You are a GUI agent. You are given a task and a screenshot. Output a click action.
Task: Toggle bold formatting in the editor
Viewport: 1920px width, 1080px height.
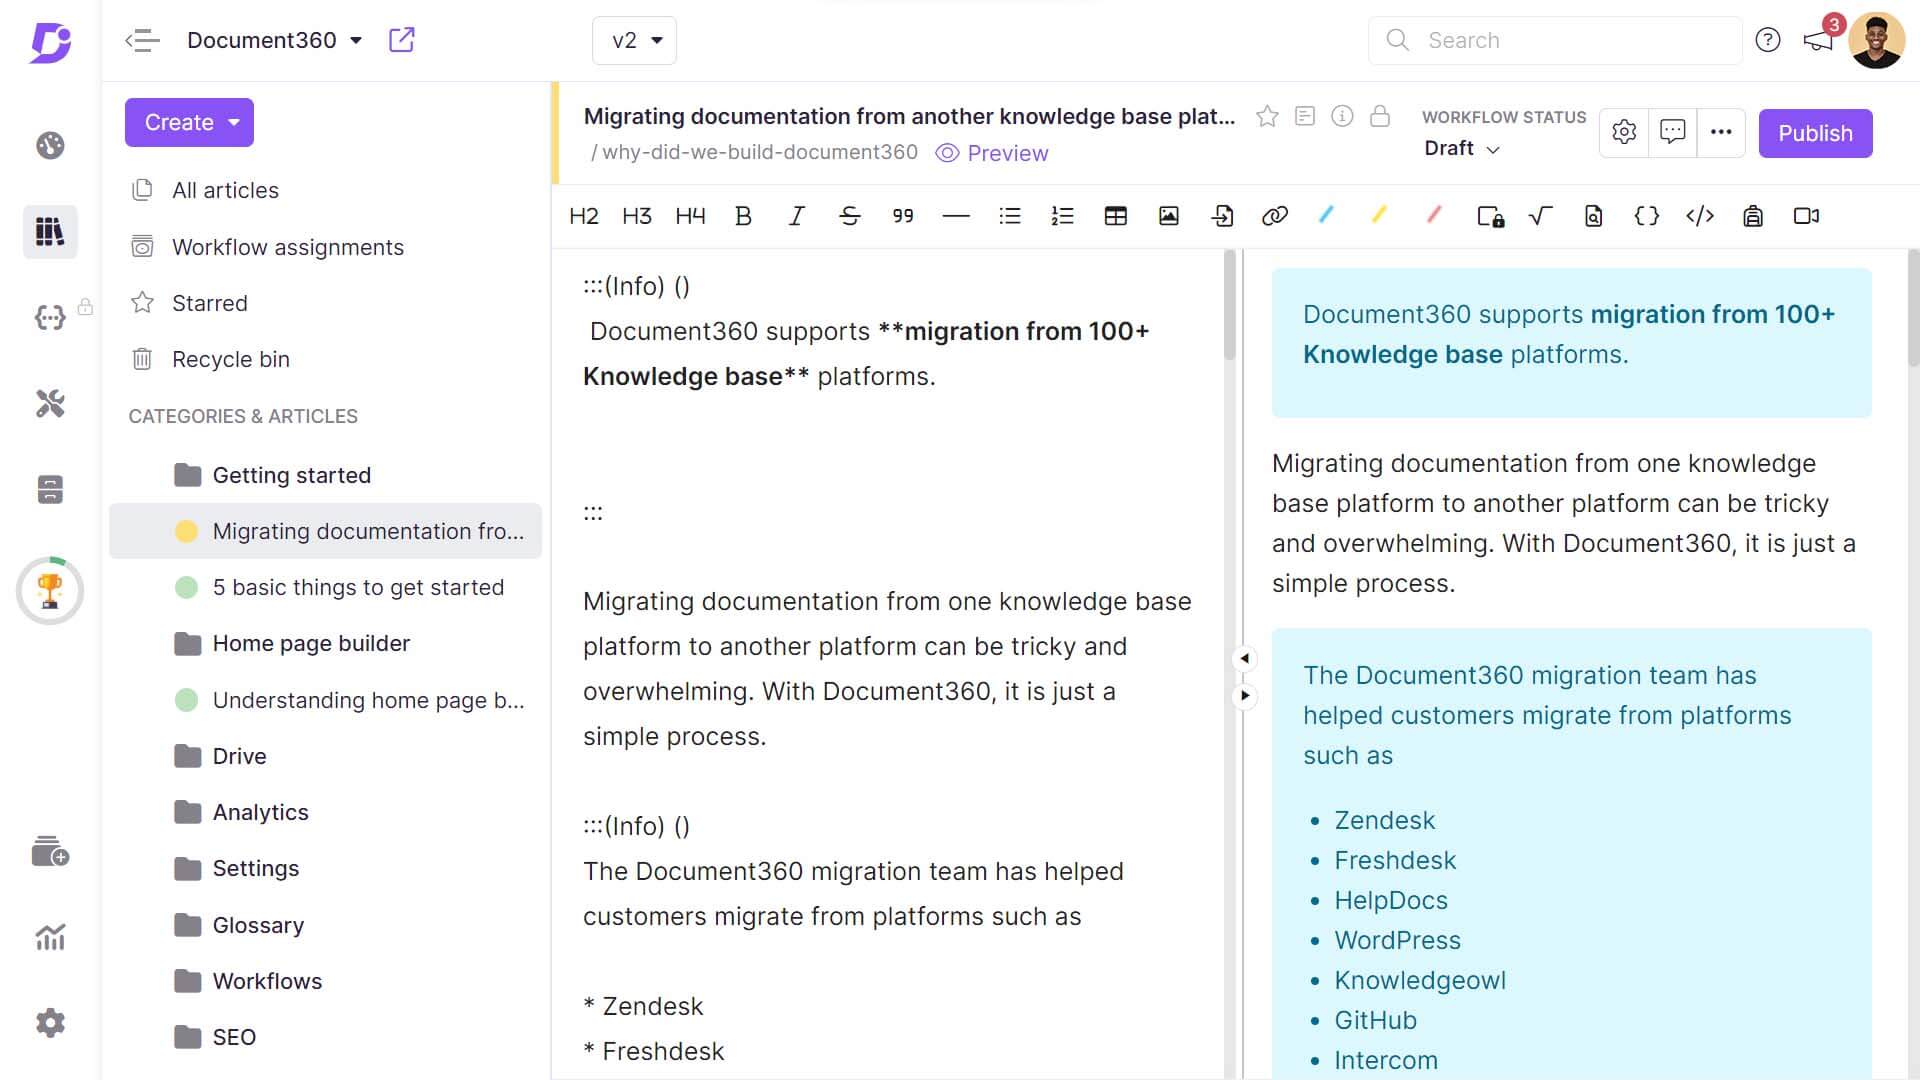coord(743,216)
